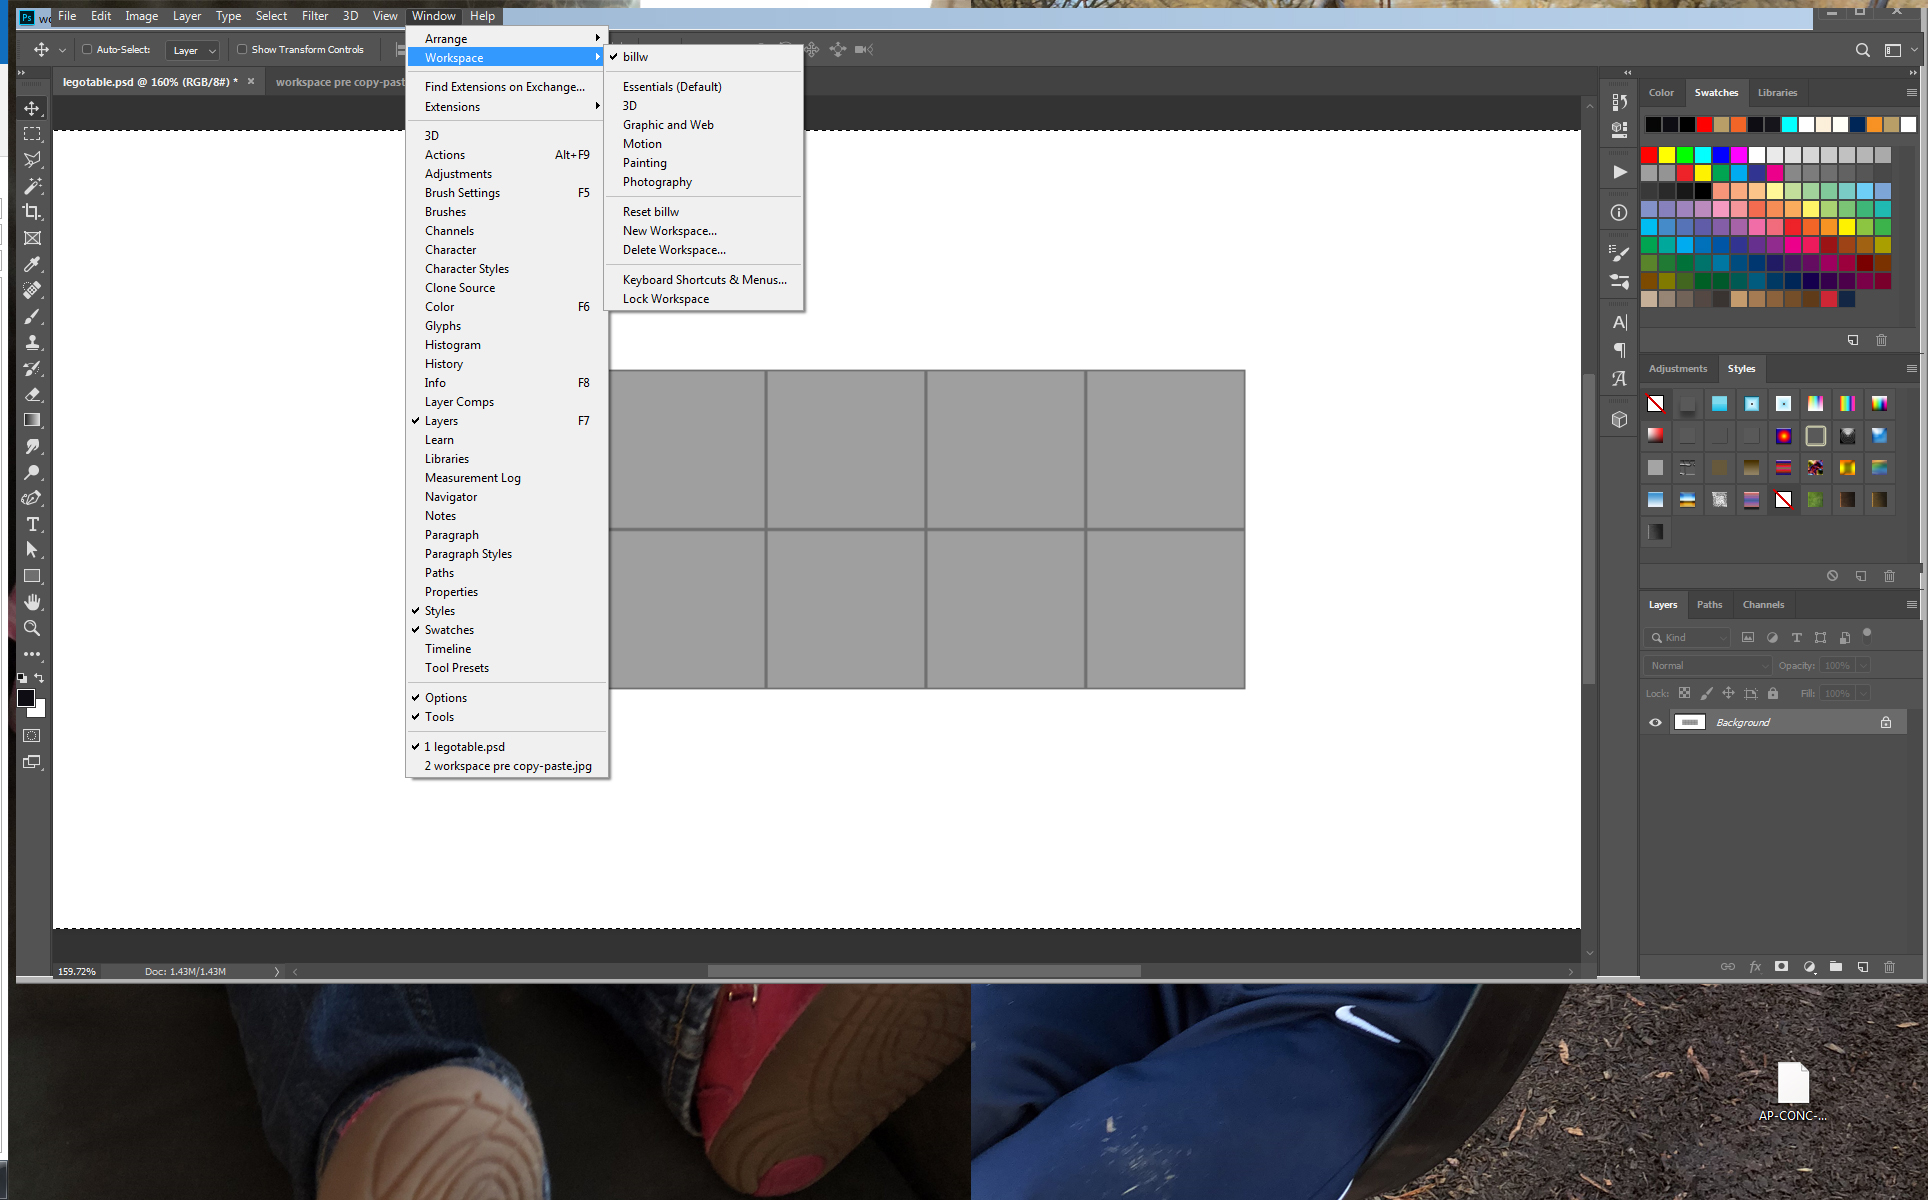Select the Zoom tool
1928x1200 pixels.
click(33, 628)
